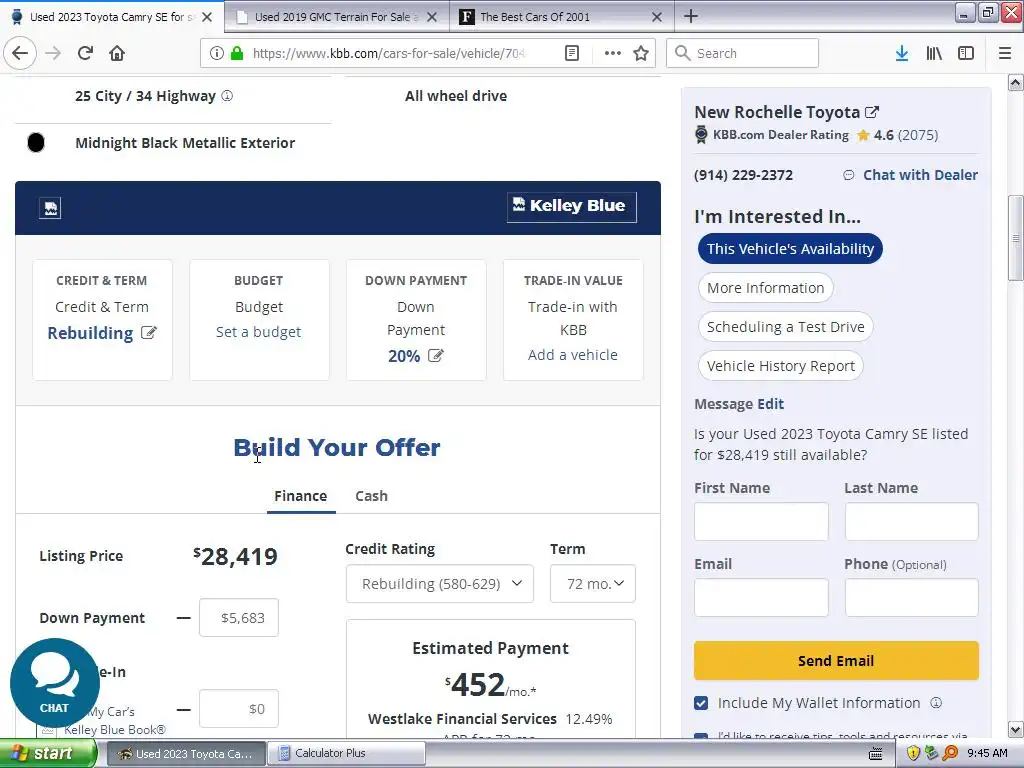Click the Kelley Blue logo button
The height and width of the screenshot is (768, 1024).
point(571,207)
